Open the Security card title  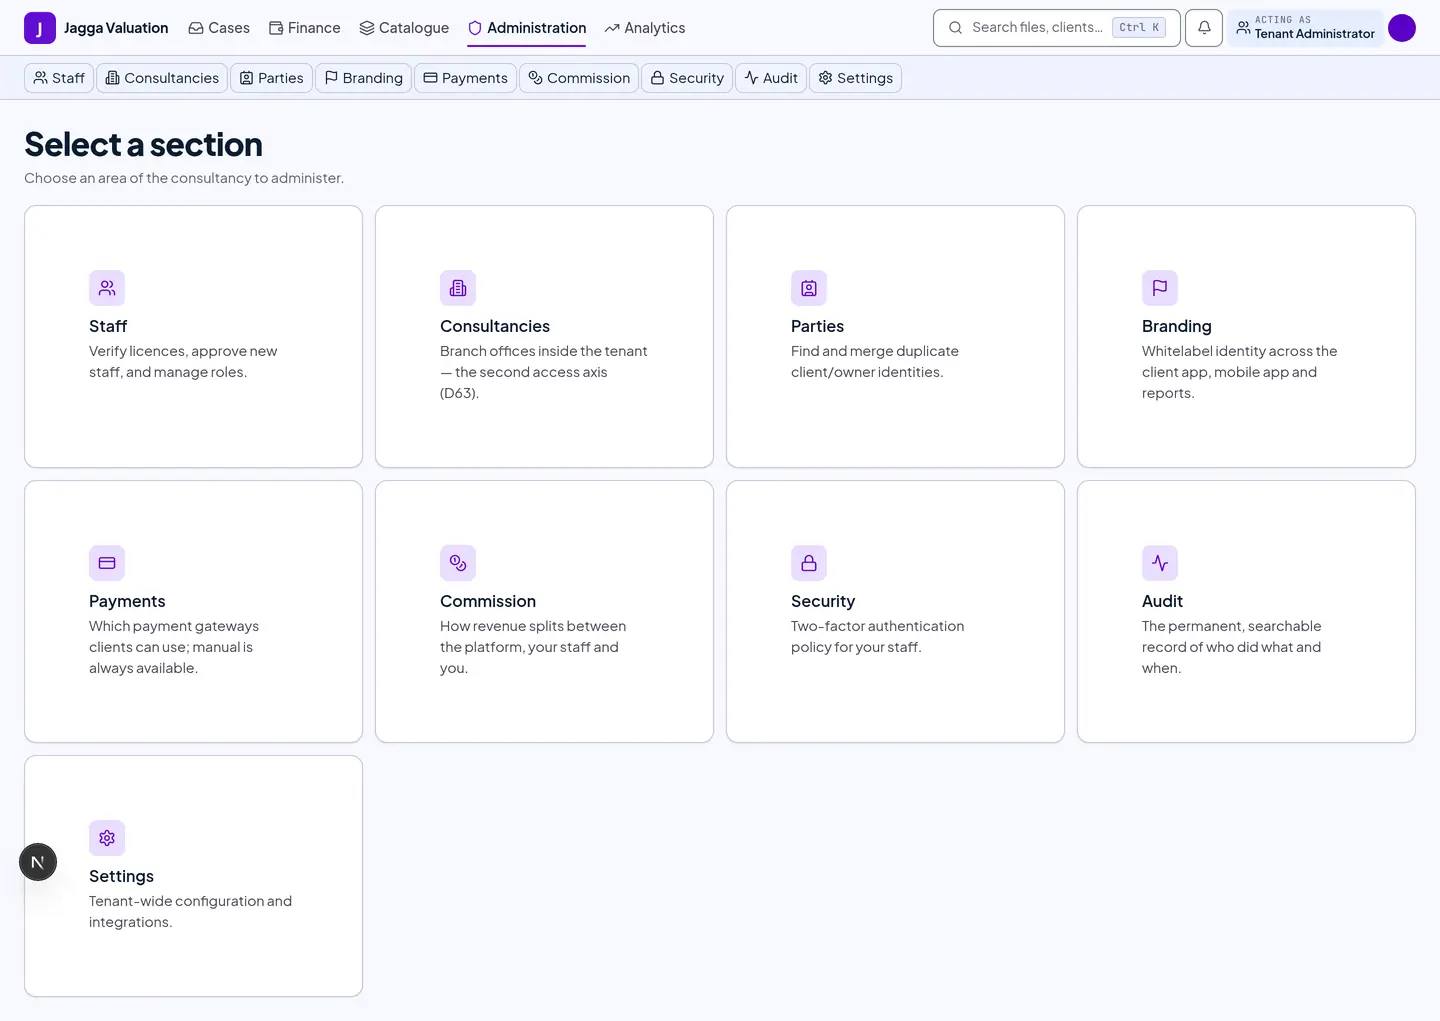pyautogui.click(x=823, y=601)
